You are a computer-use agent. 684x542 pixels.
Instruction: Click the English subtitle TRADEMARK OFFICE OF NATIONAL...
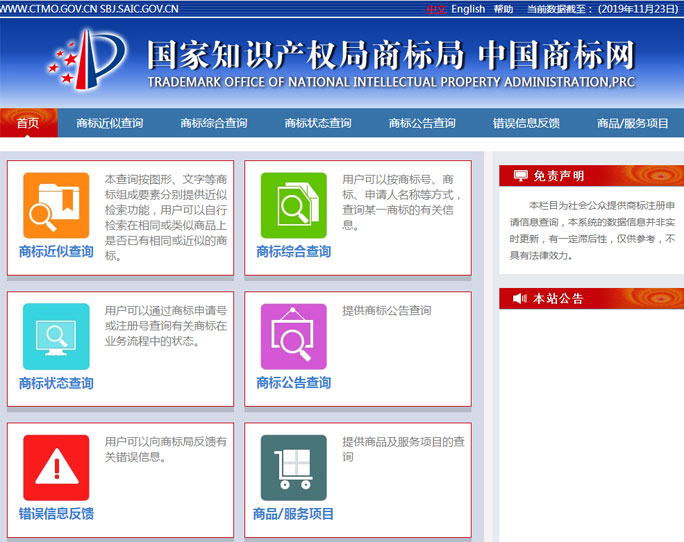(391, 82)
